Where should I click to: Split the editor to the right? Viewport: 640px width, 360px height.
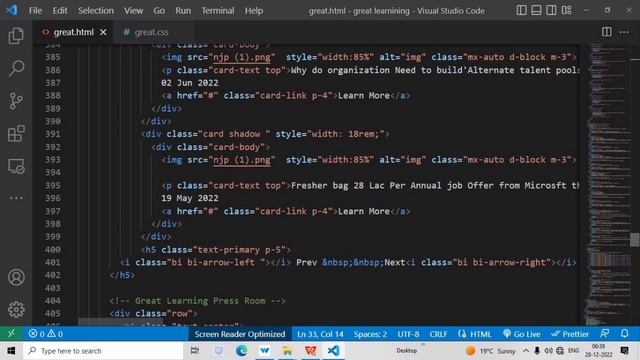click(x=607, y=32)
